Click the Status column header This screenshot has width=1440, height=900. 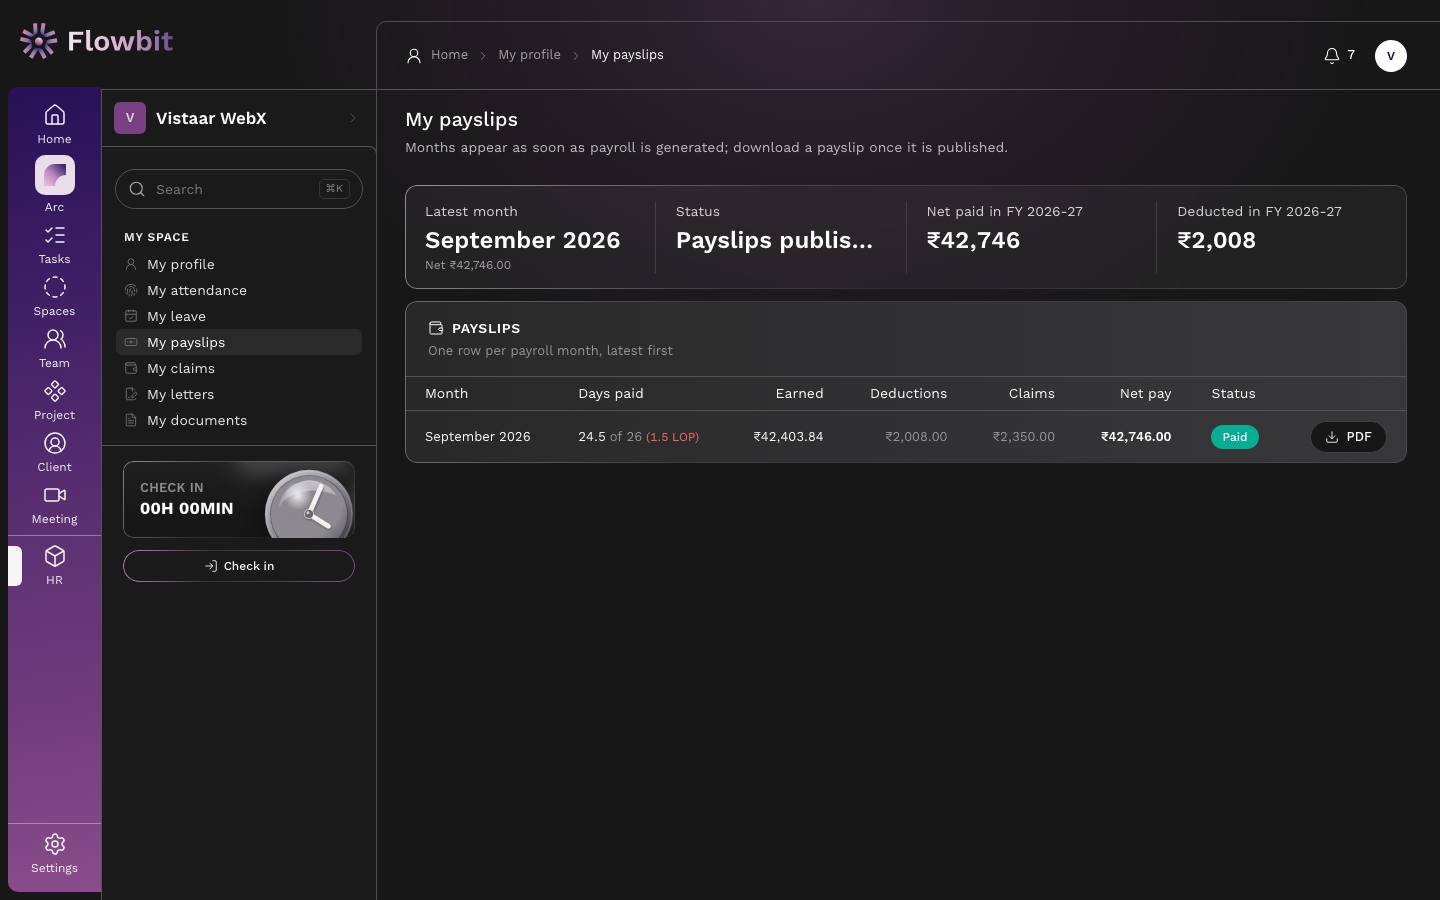(x=1233, y=394)
